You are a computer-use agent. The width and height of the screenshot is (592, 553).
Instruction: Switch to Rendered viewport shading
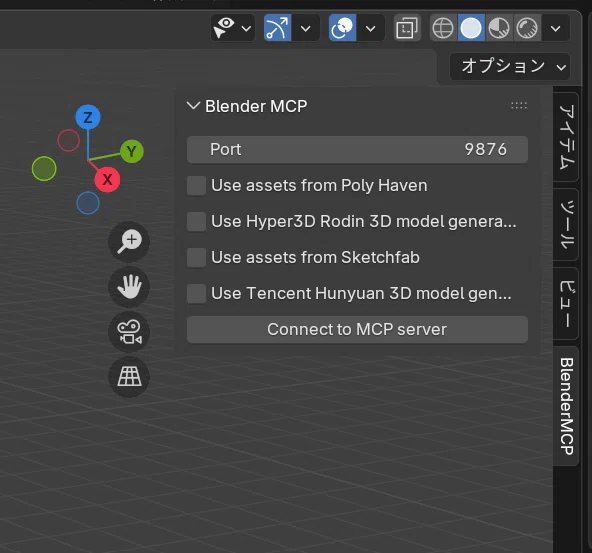point(527,28)
